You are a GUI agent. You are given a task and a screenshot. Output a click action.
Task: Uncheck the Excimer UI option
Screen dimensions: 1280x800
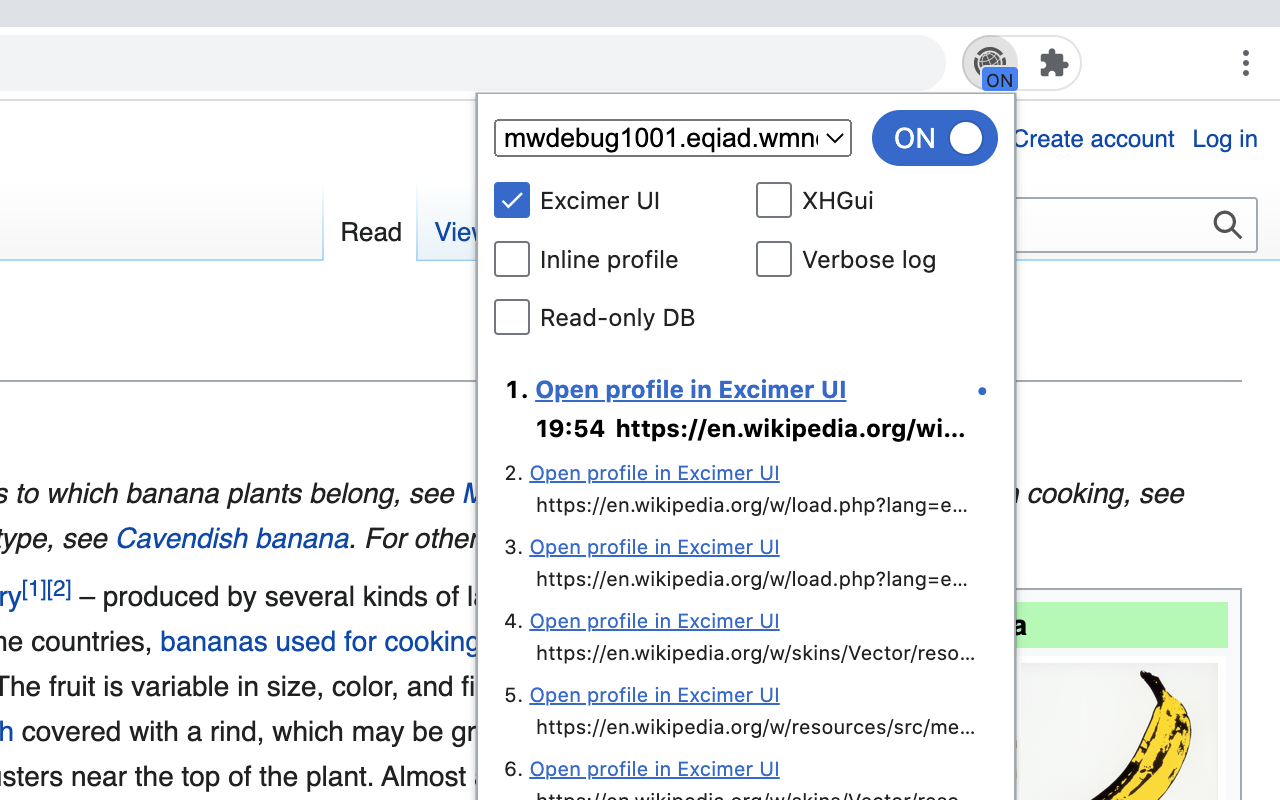(x=511, y=200)
